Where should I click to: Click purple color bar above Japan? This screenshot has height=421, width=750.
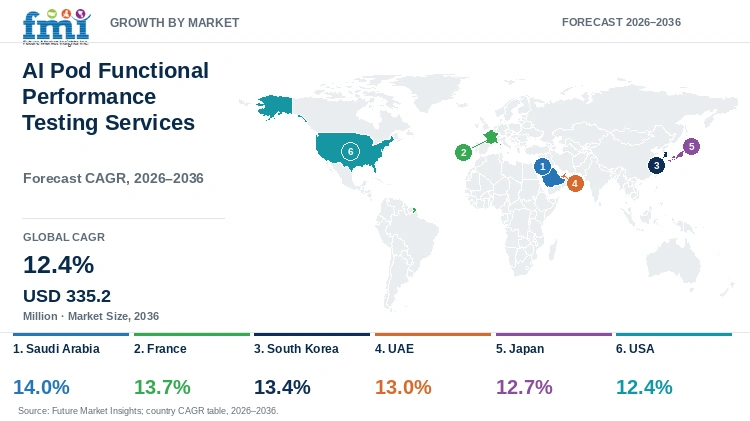pyautogui.click(x=554, y=334)
